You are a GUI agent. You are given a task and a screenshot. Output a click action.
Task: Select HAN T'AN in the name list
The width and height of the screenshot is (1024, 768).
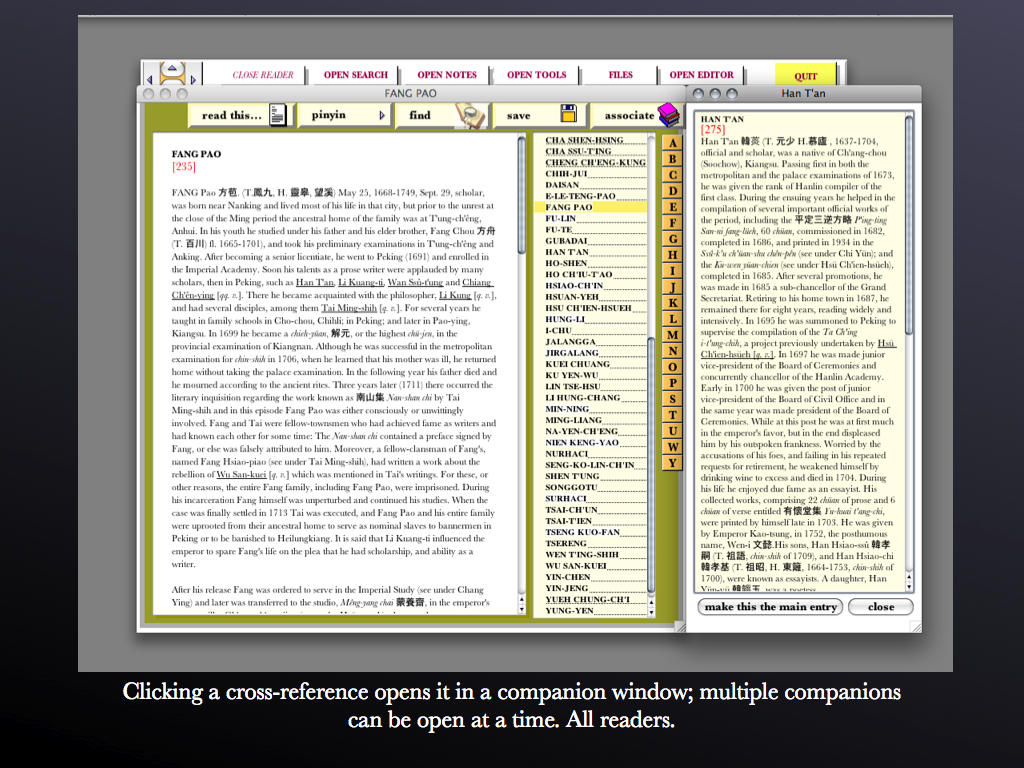pos(567,252)
